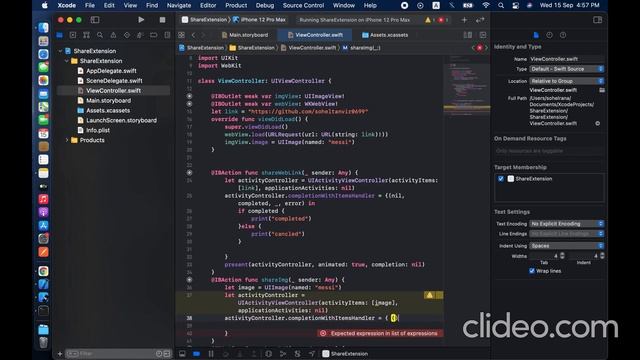This screenshot has width=640, height=360.
Task: Go back in editor history
Action: pos(193,35)
